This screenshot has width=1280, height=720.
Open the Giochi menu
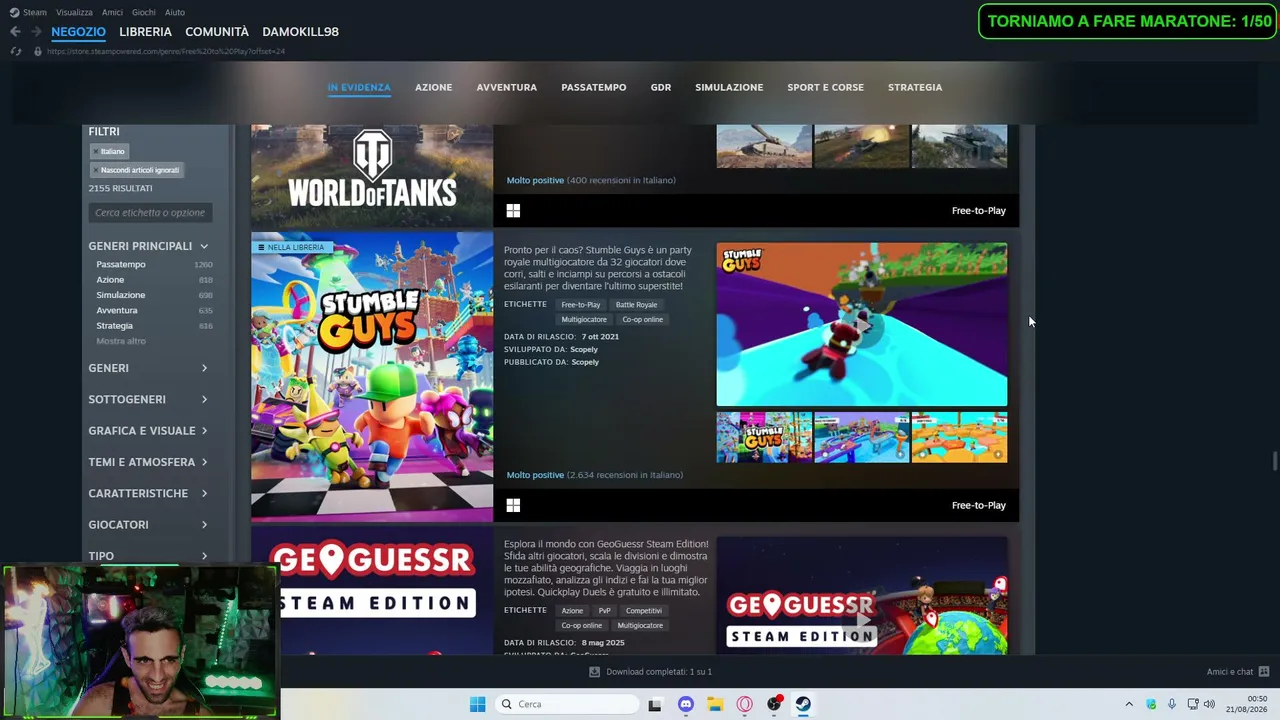(x=144, y=13)
